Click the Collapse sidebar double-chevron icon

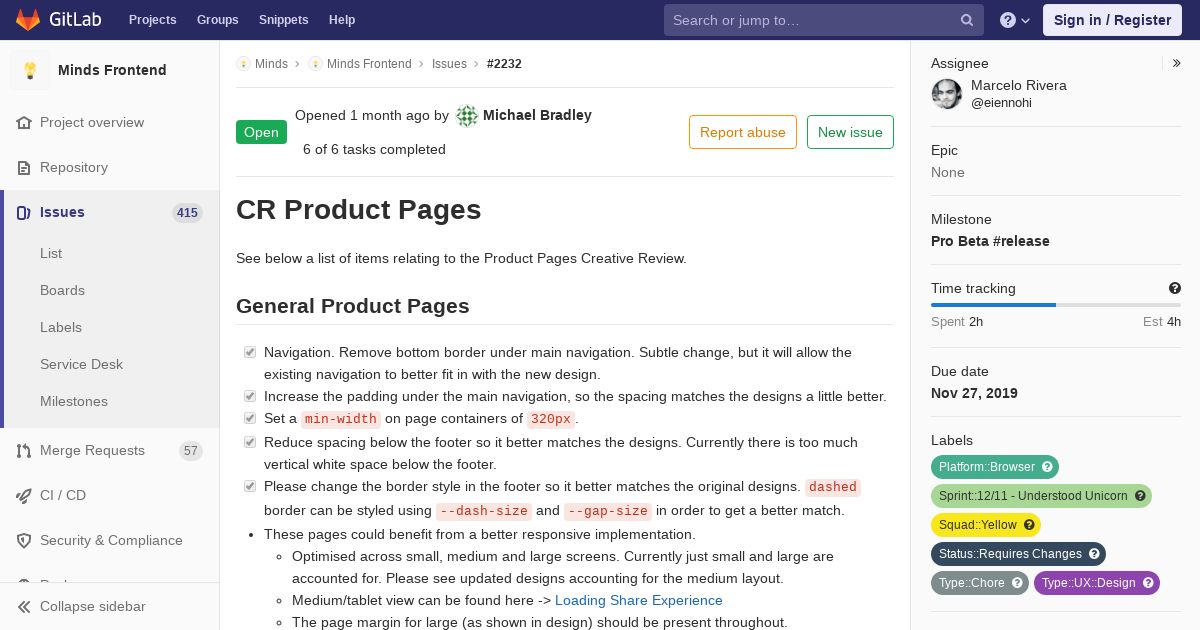24,606
